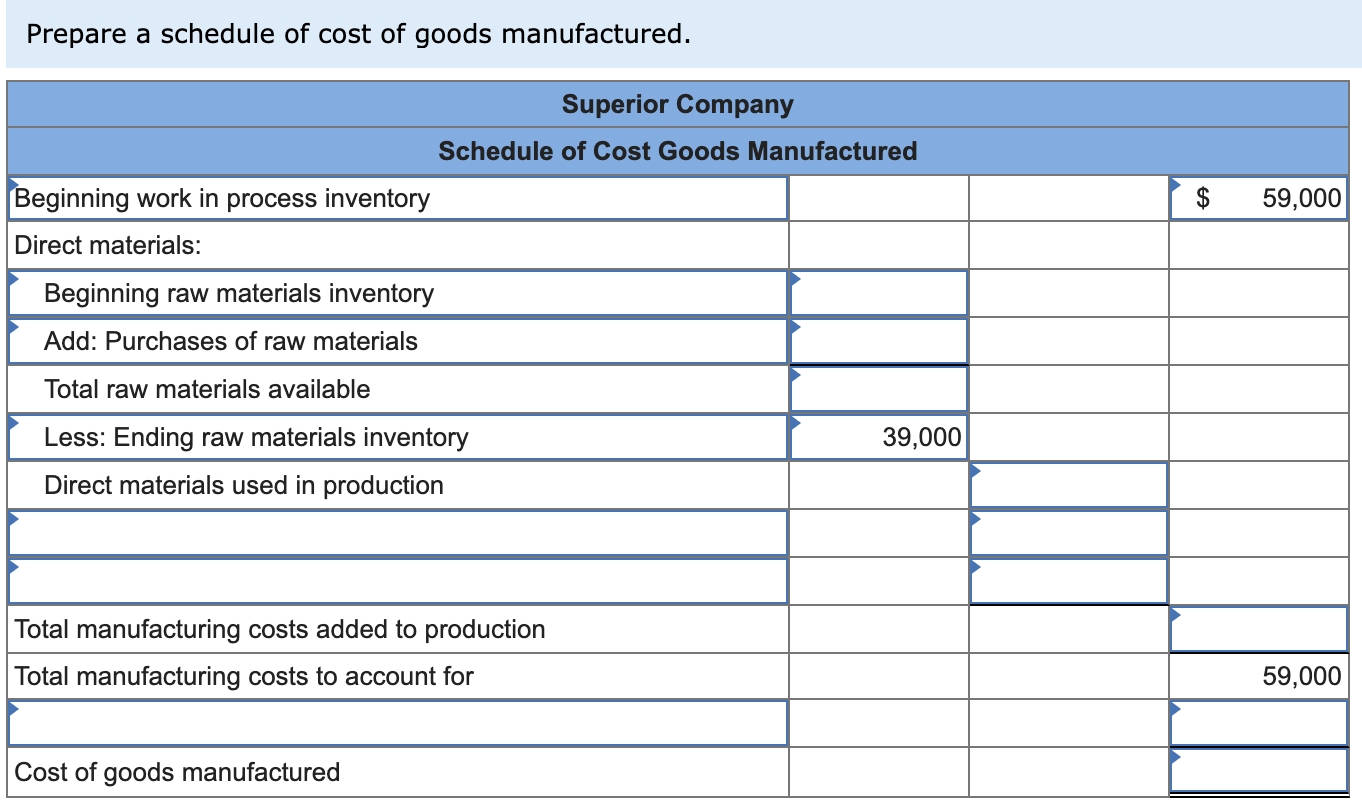Viewport: 1362px width, 812px height.
Task: Select the amount field beside the second blank label row
Action: 1069,581
